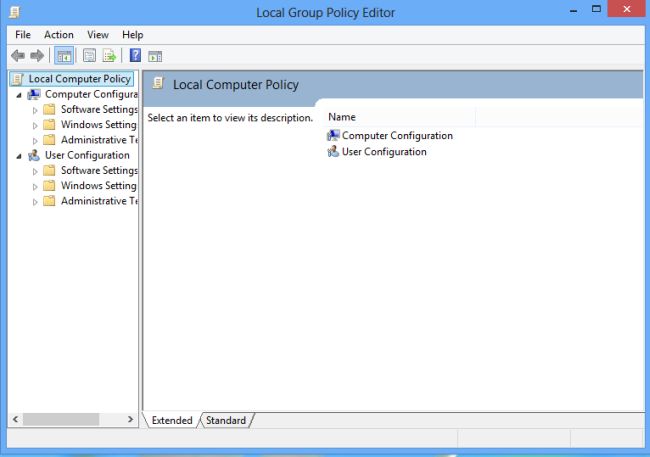Select Administrative Templates label under User Configuration
The image size is (650, 457).
point(99,201)
